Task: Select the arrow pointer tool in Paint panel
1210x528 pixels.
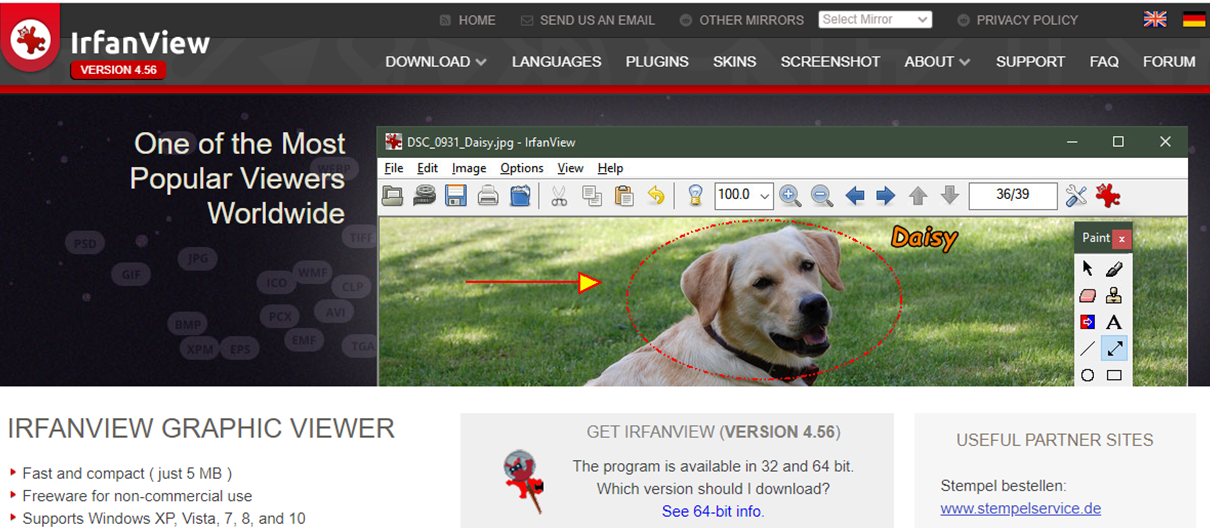Action: pos(1088,268)
